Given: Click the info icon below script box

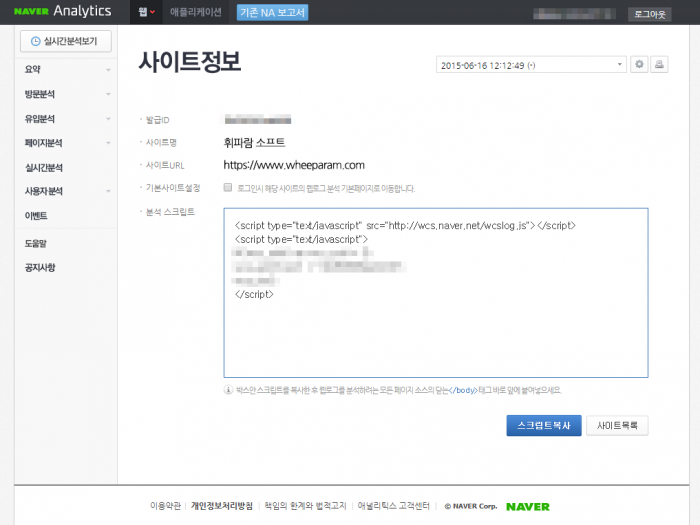Looking at the screenshot, I should coord(228,390).
